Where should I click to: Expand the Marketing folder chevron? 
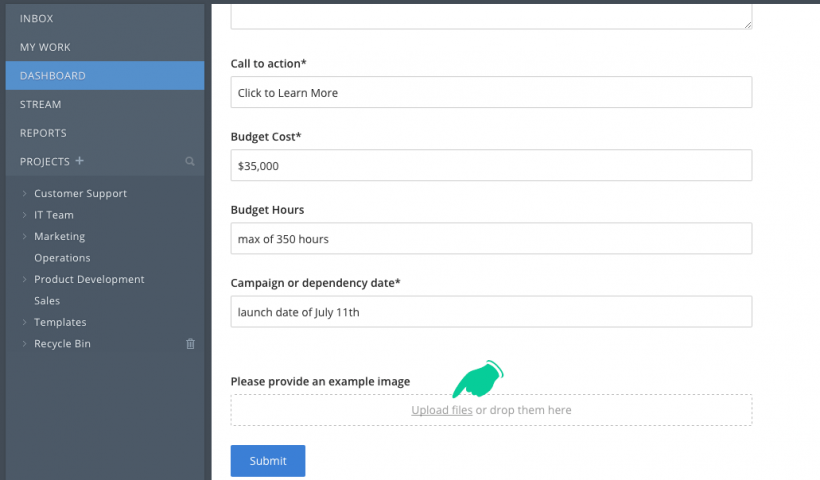click(x=25, y=236)
